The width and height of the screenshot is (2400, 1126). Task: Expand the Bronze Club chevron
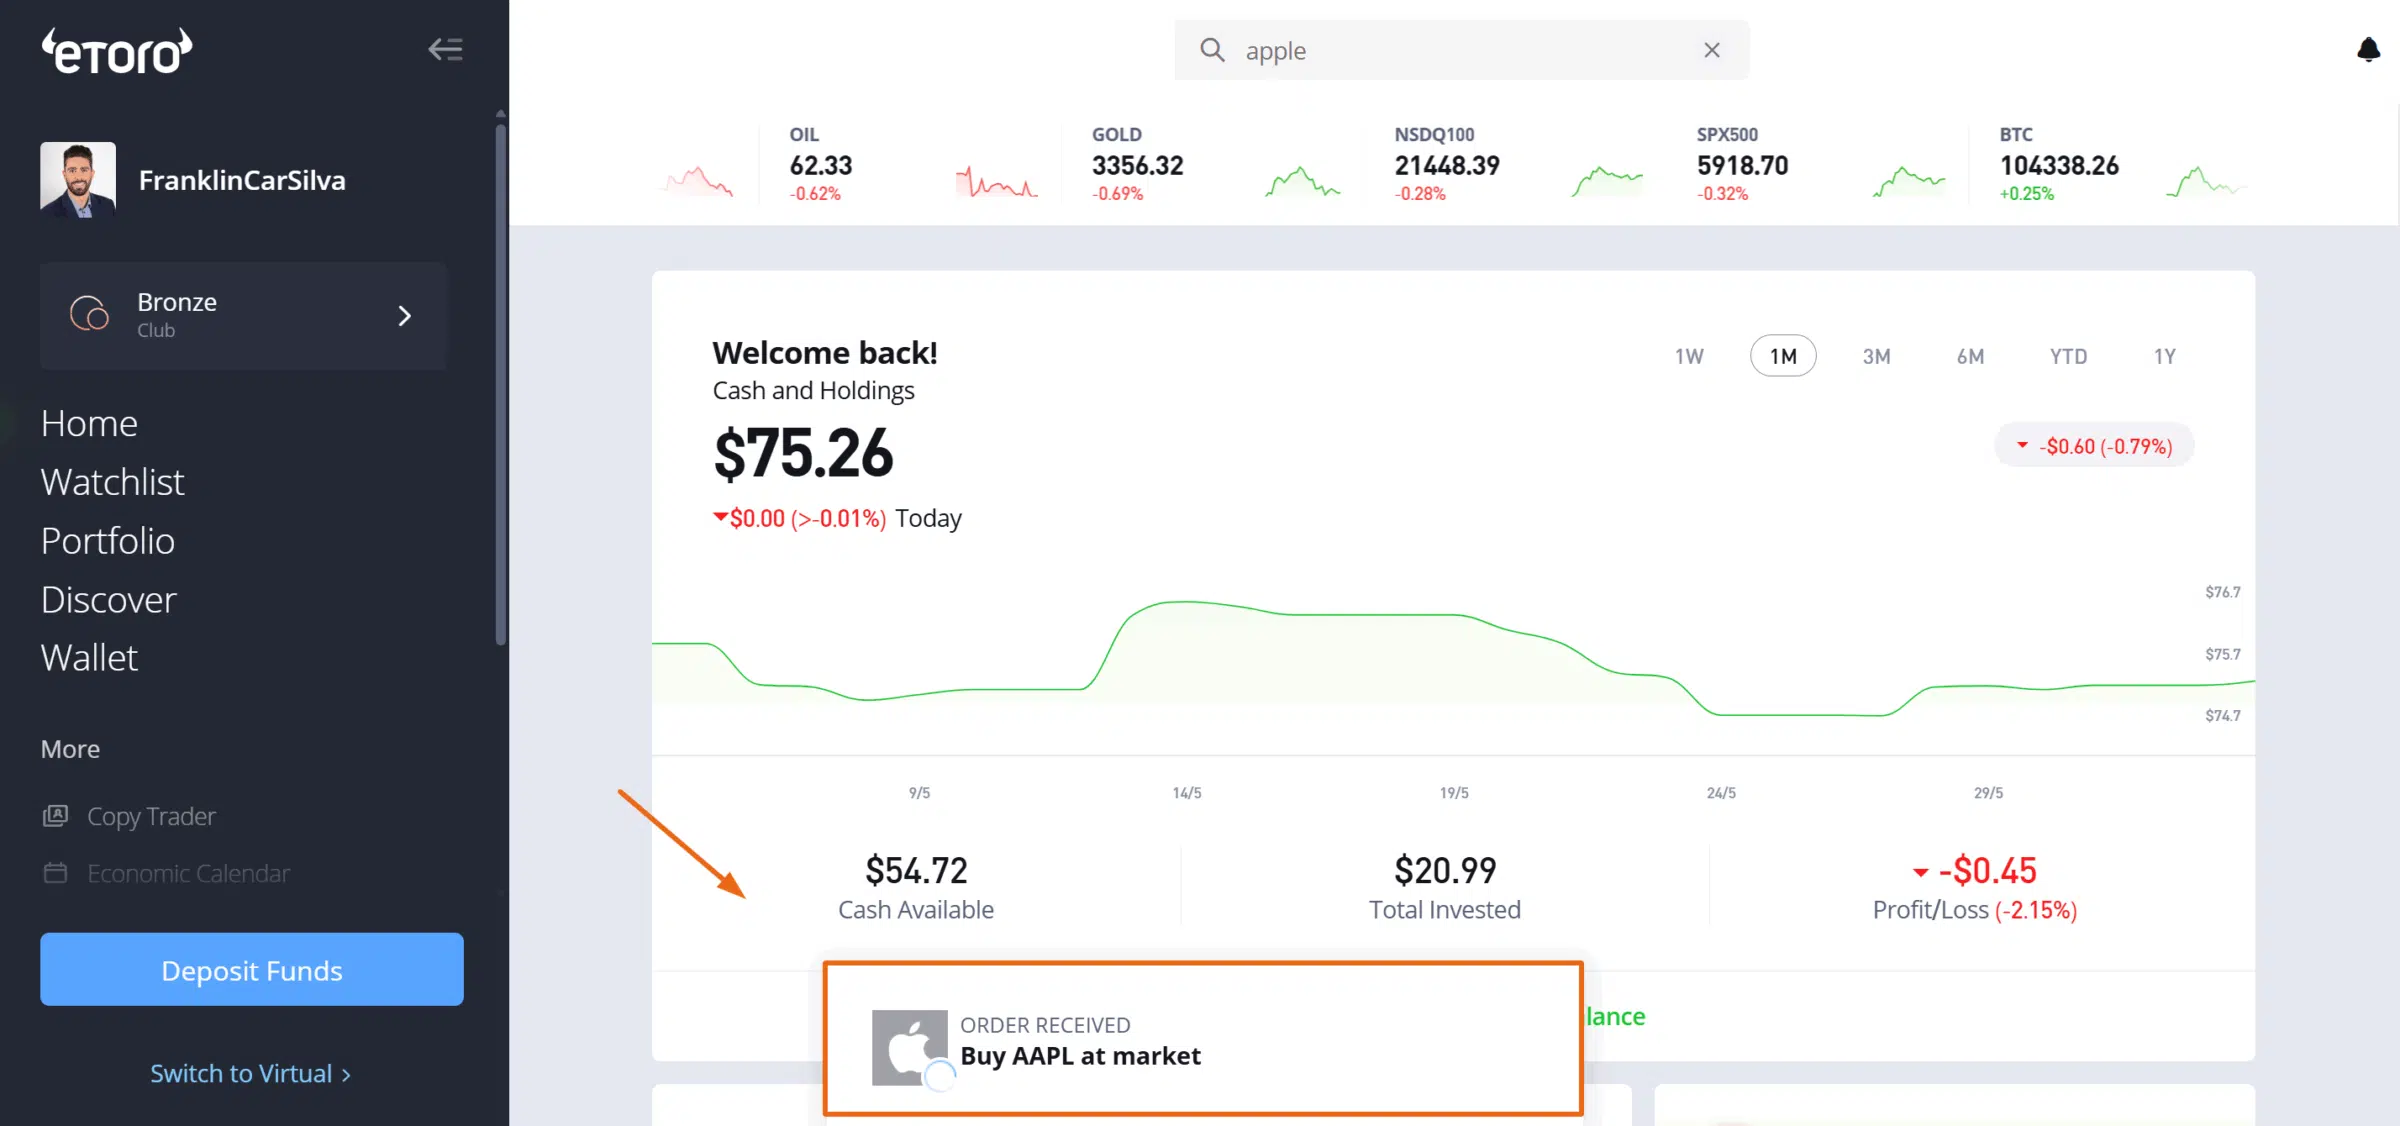tap(404, 316)
